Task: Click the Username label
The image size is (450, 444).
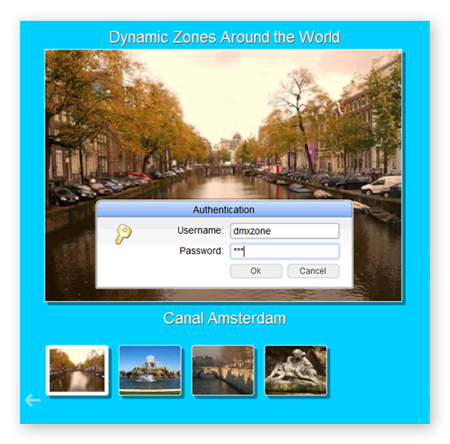Action: pos(200,230)
